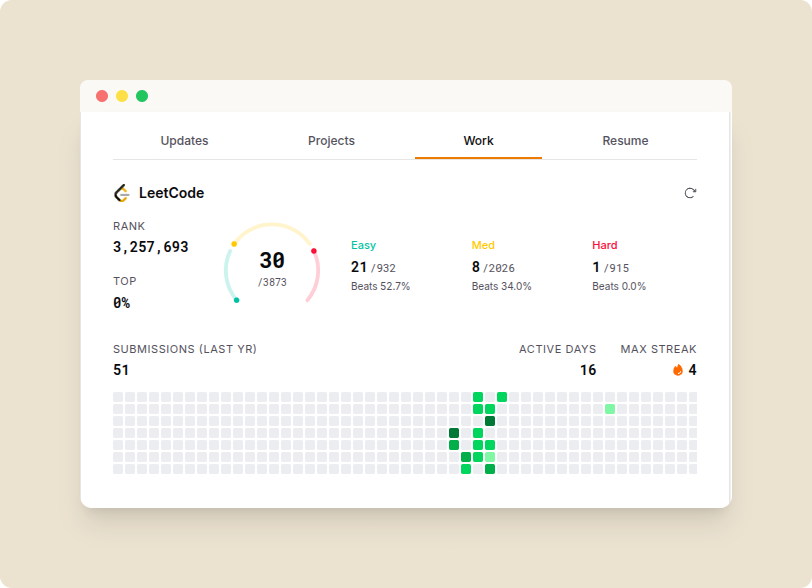Viewport: 812px width, 588px height.
Task: Click the Med difficulty label
Action: (x=483, y=245)
